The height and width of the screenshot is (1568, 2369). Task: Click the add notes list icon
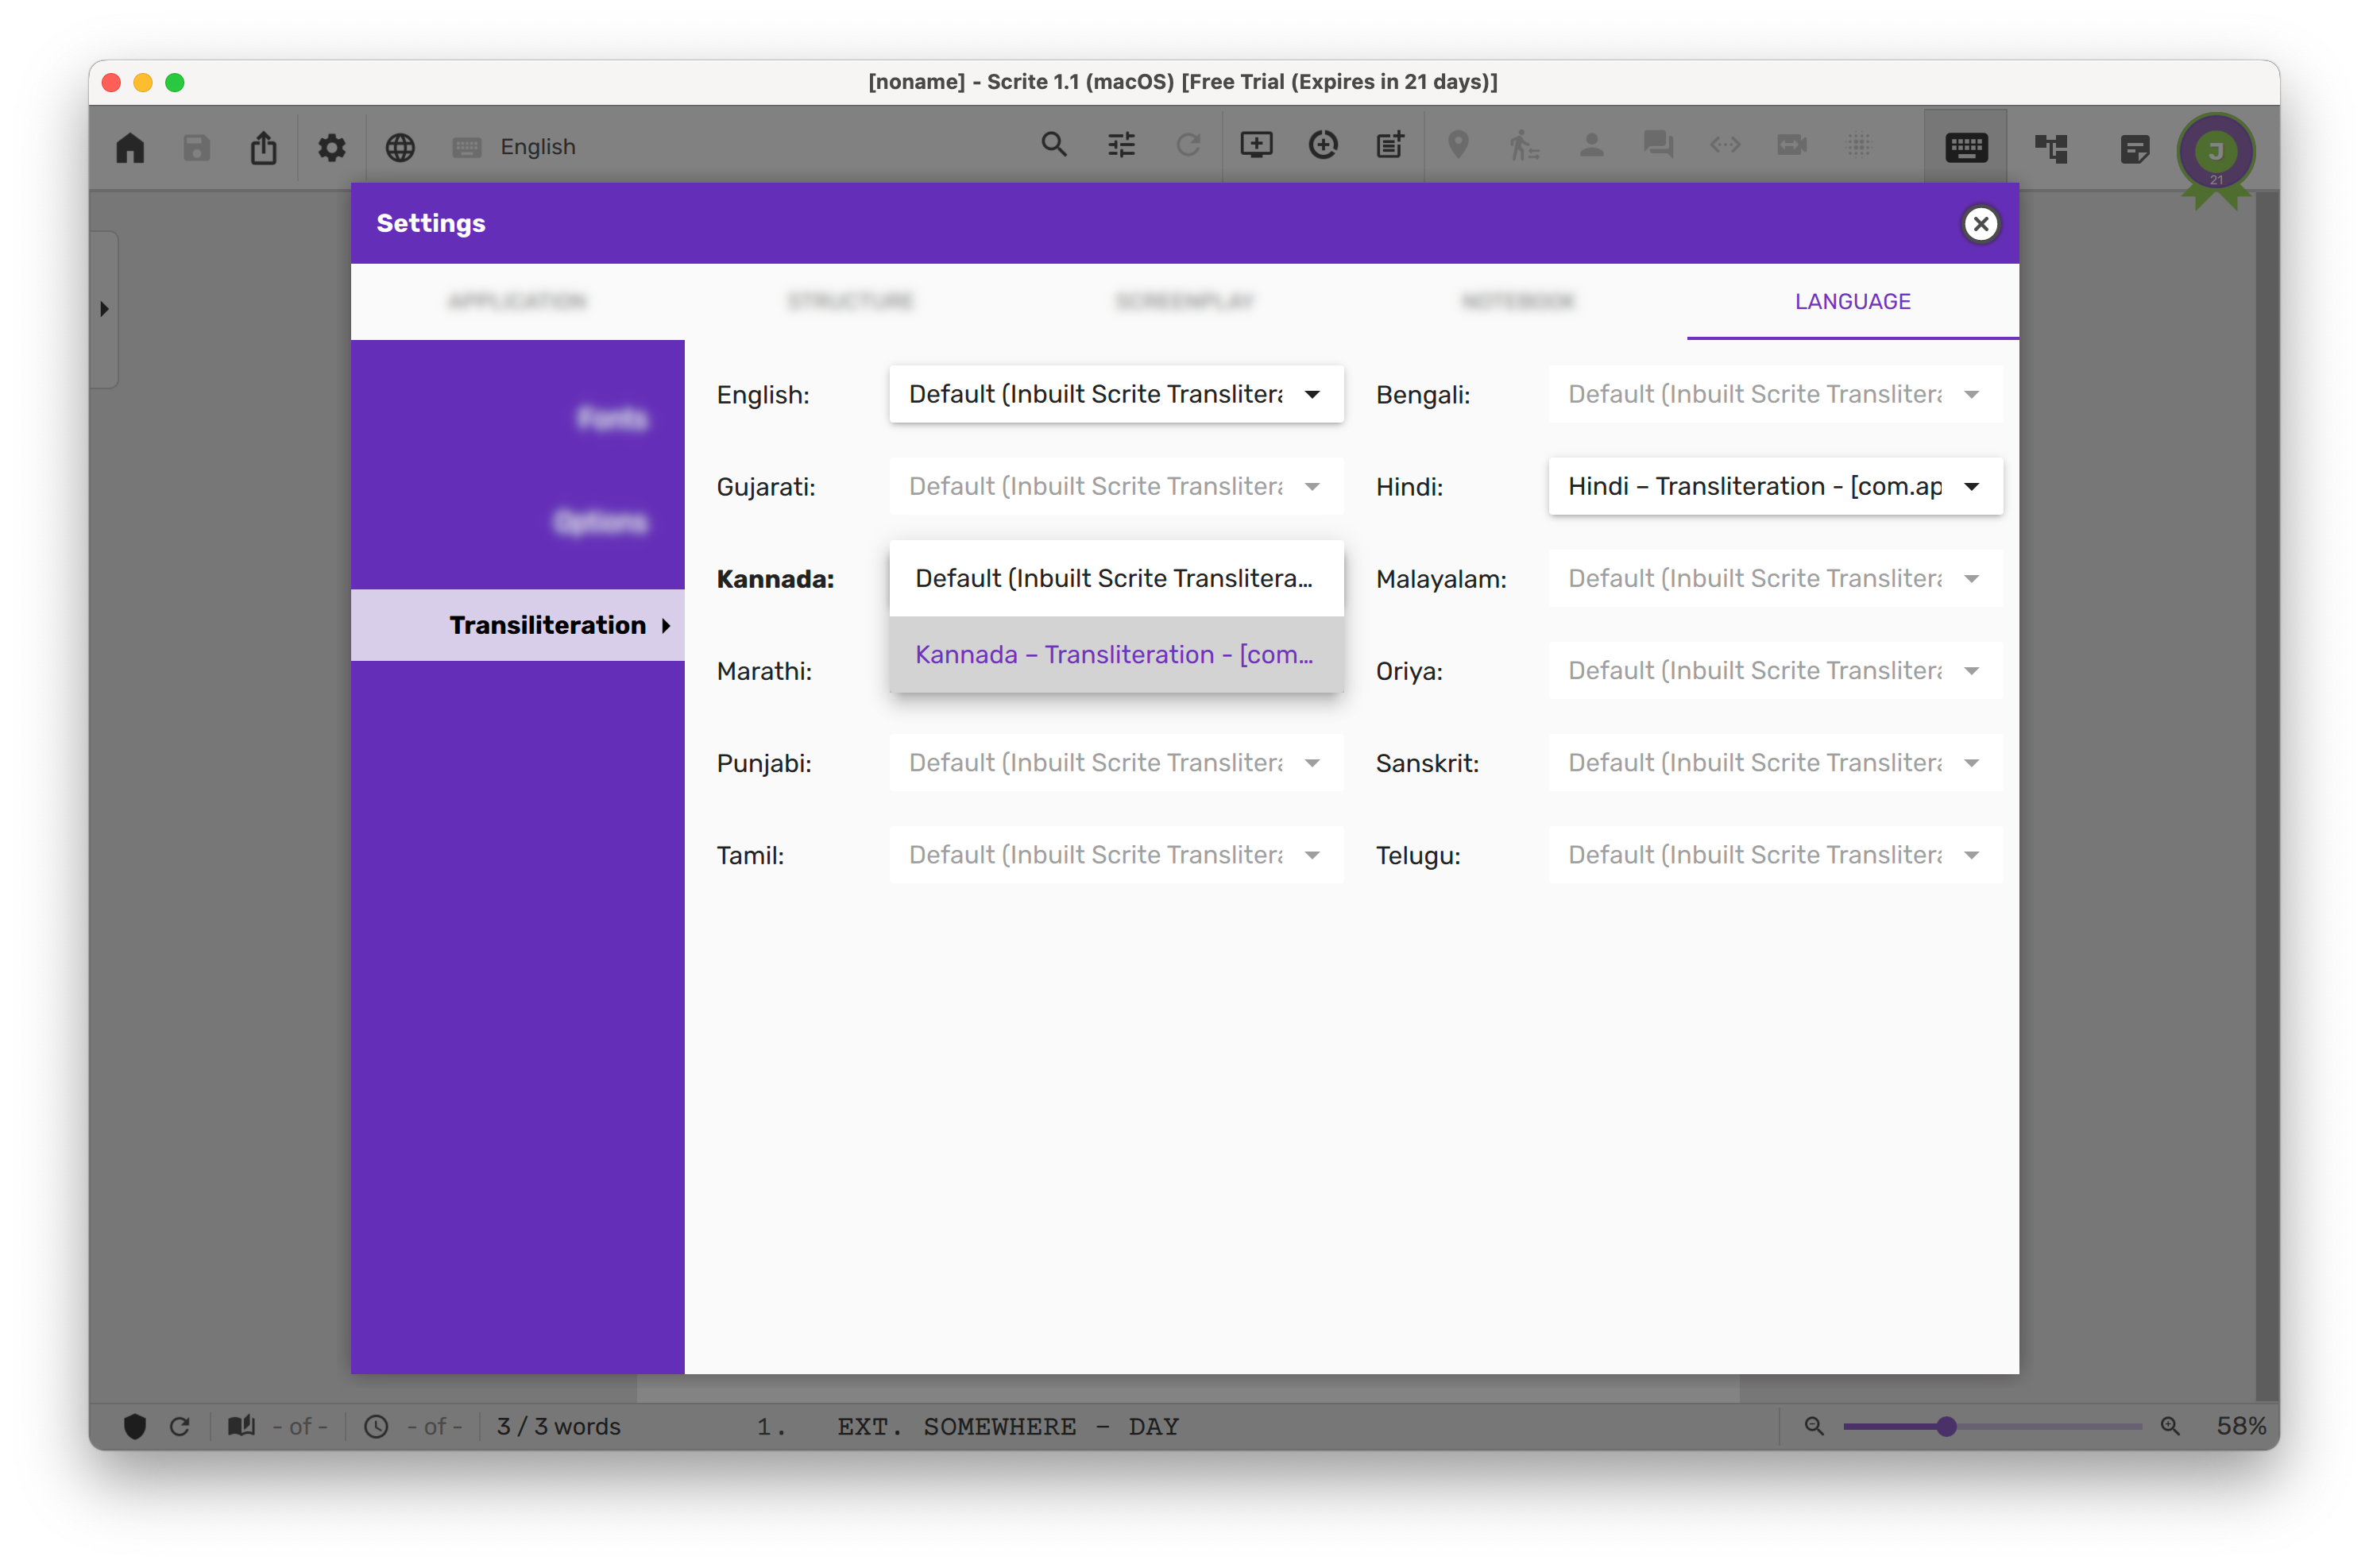(x=1390, y=145)
